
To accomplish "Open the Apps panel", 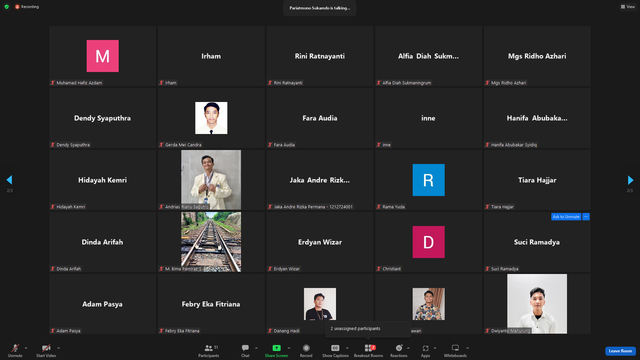I will pyautogui.click(x=425, y=350).
